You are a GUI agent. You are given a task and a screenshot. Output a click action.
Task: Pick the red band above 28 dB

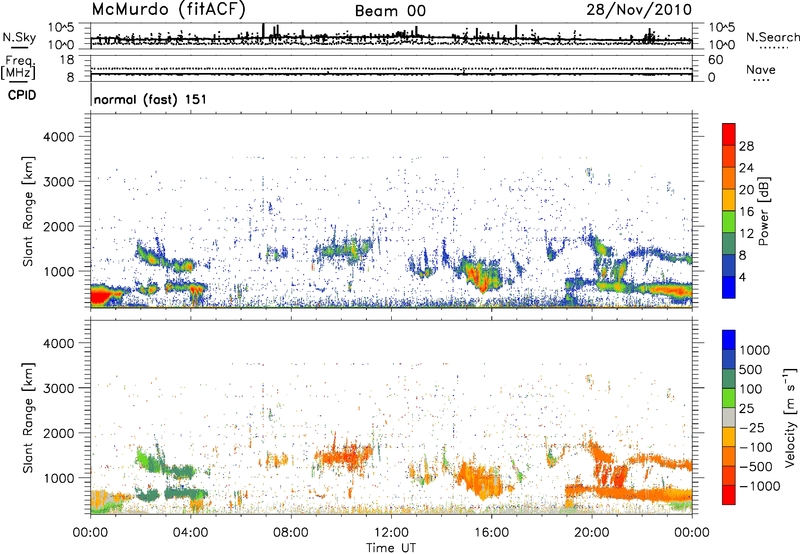coord(729,134)
